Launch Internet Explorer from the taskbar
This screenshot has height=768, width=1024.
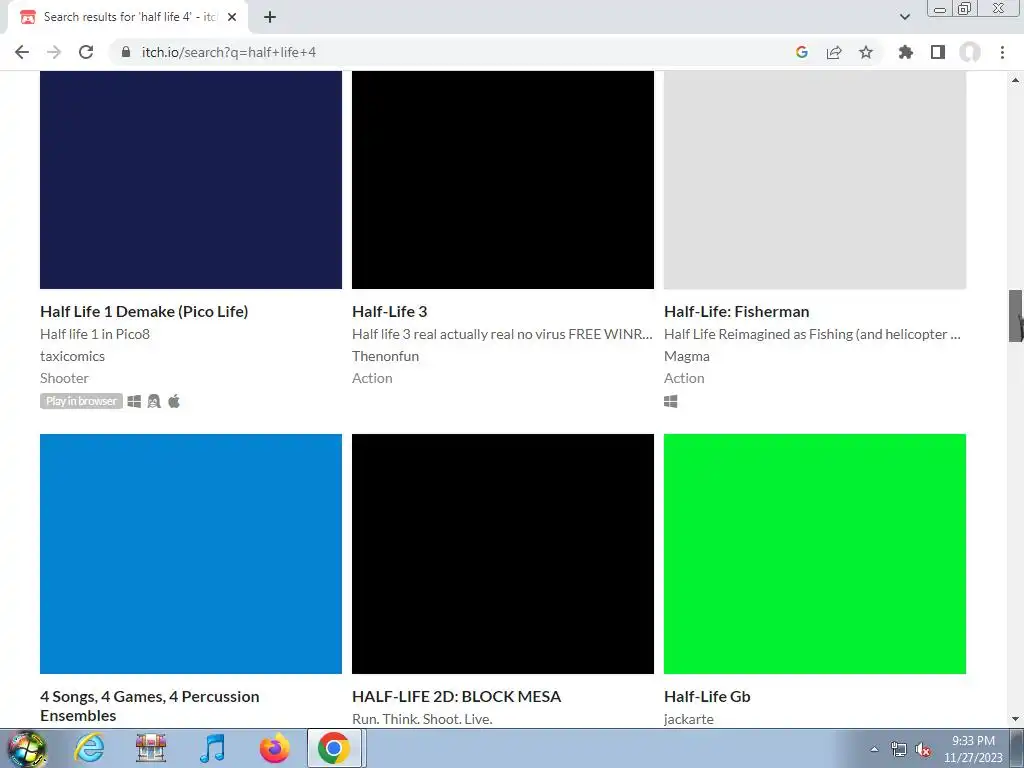[x=89, y=748]
